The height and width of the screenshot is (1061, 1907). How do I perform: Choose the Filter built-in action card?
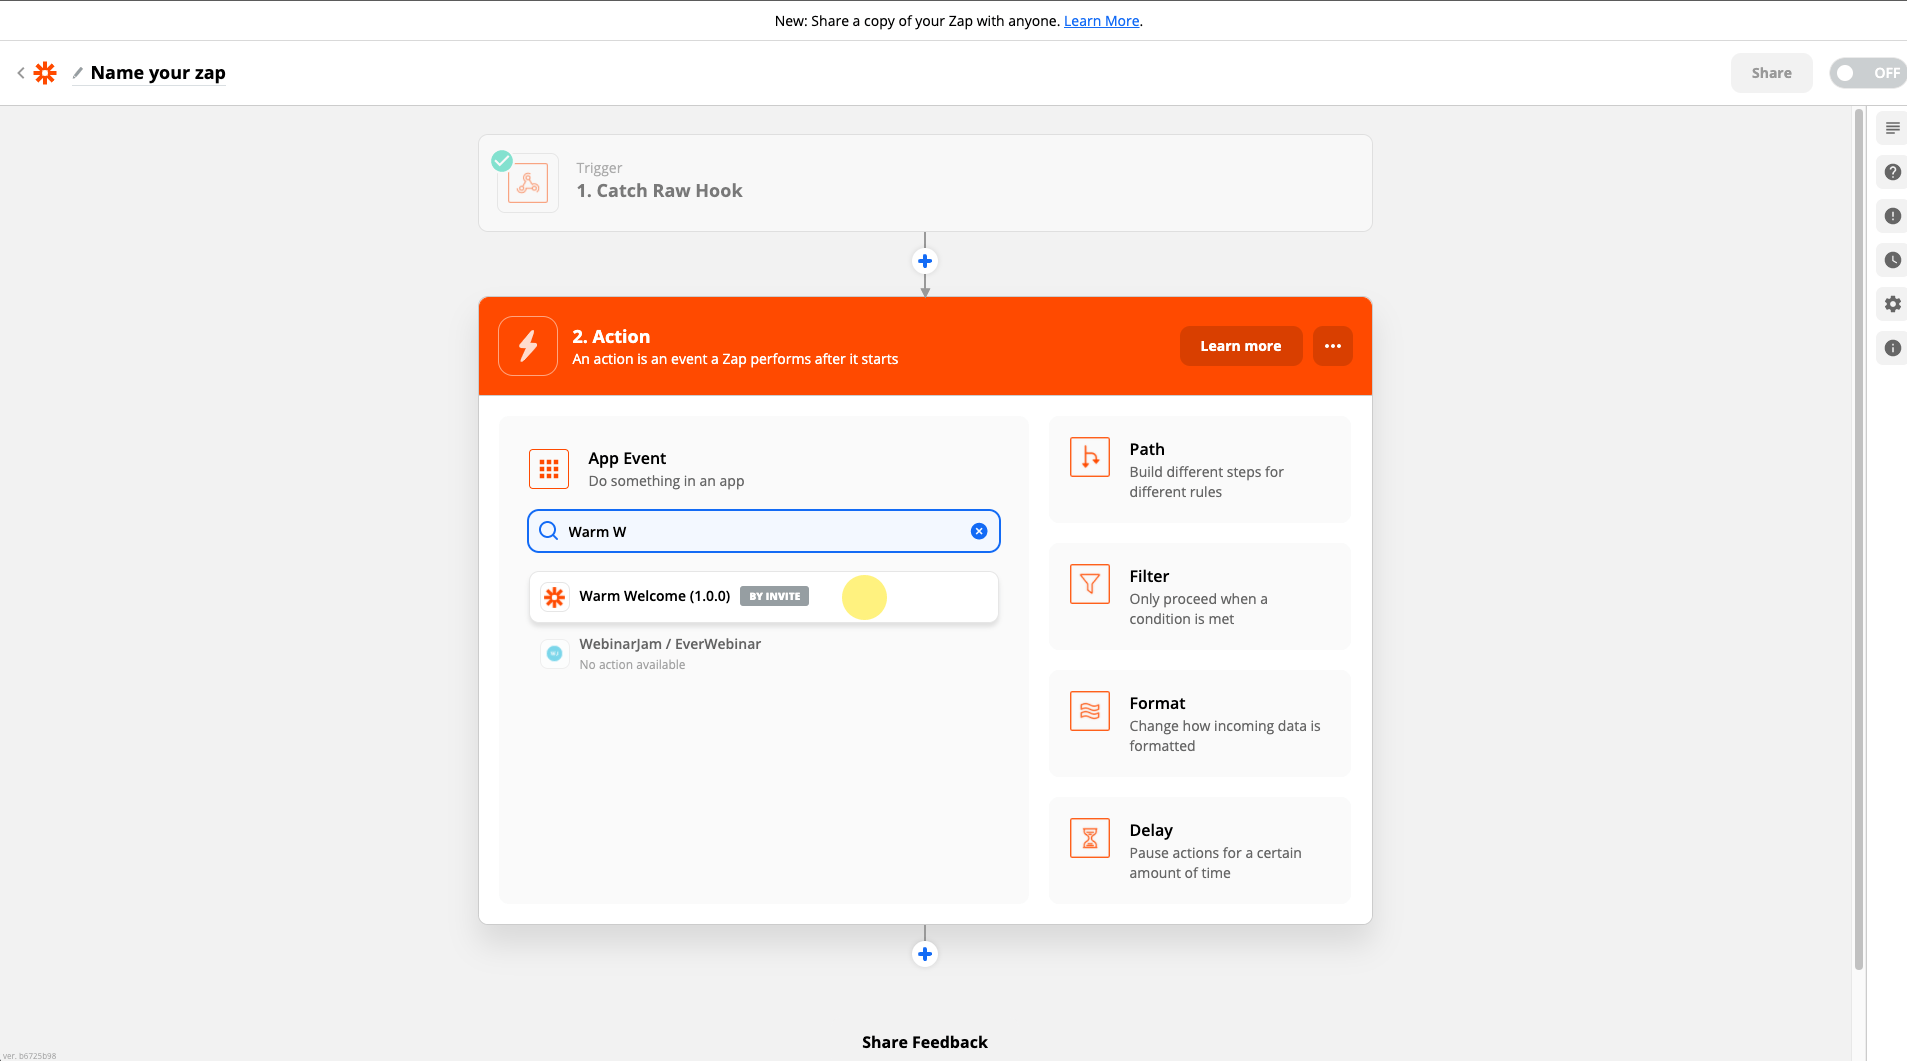point(1200,596)
